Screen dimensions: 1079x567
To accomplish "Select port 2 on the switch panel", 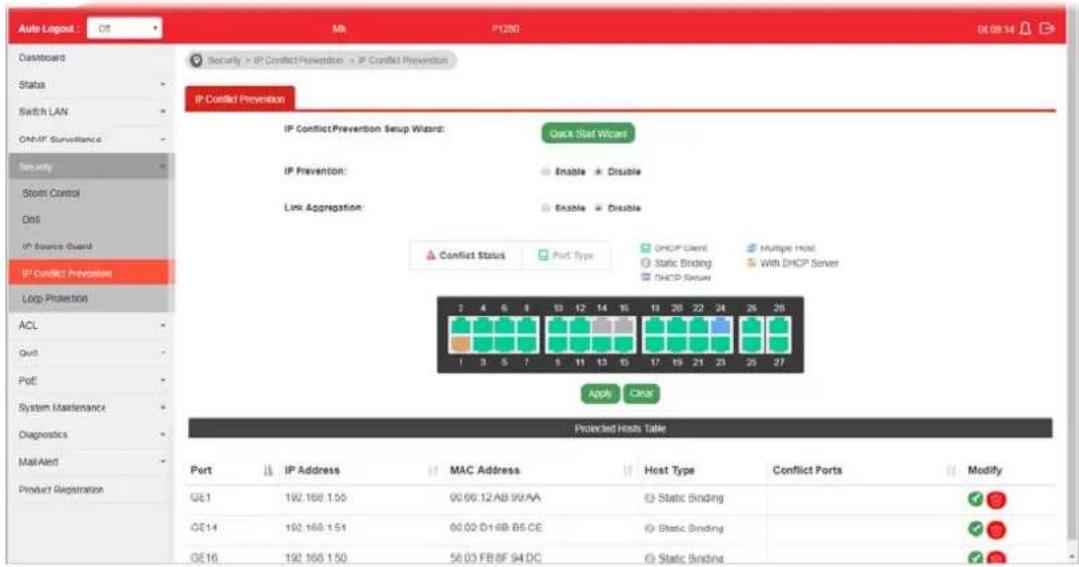I will coord(460,326).
